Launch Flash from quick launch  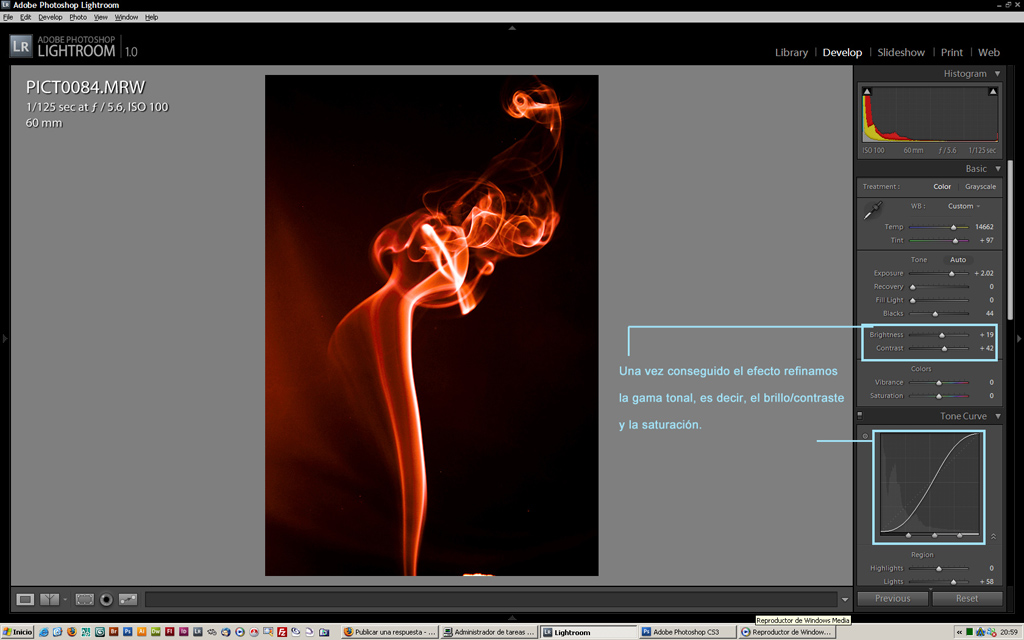click(x=170, y=632)
